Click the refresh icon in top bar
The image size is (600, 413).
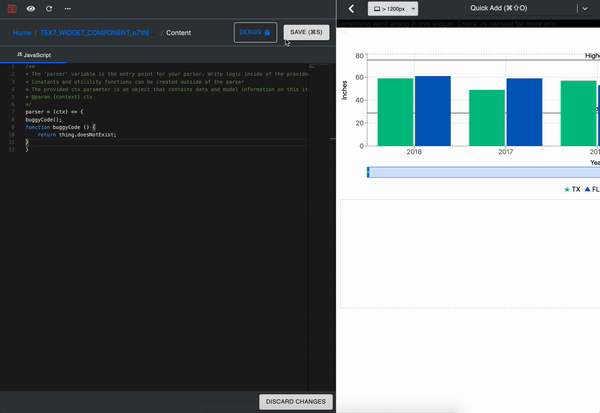click(48, 8)
